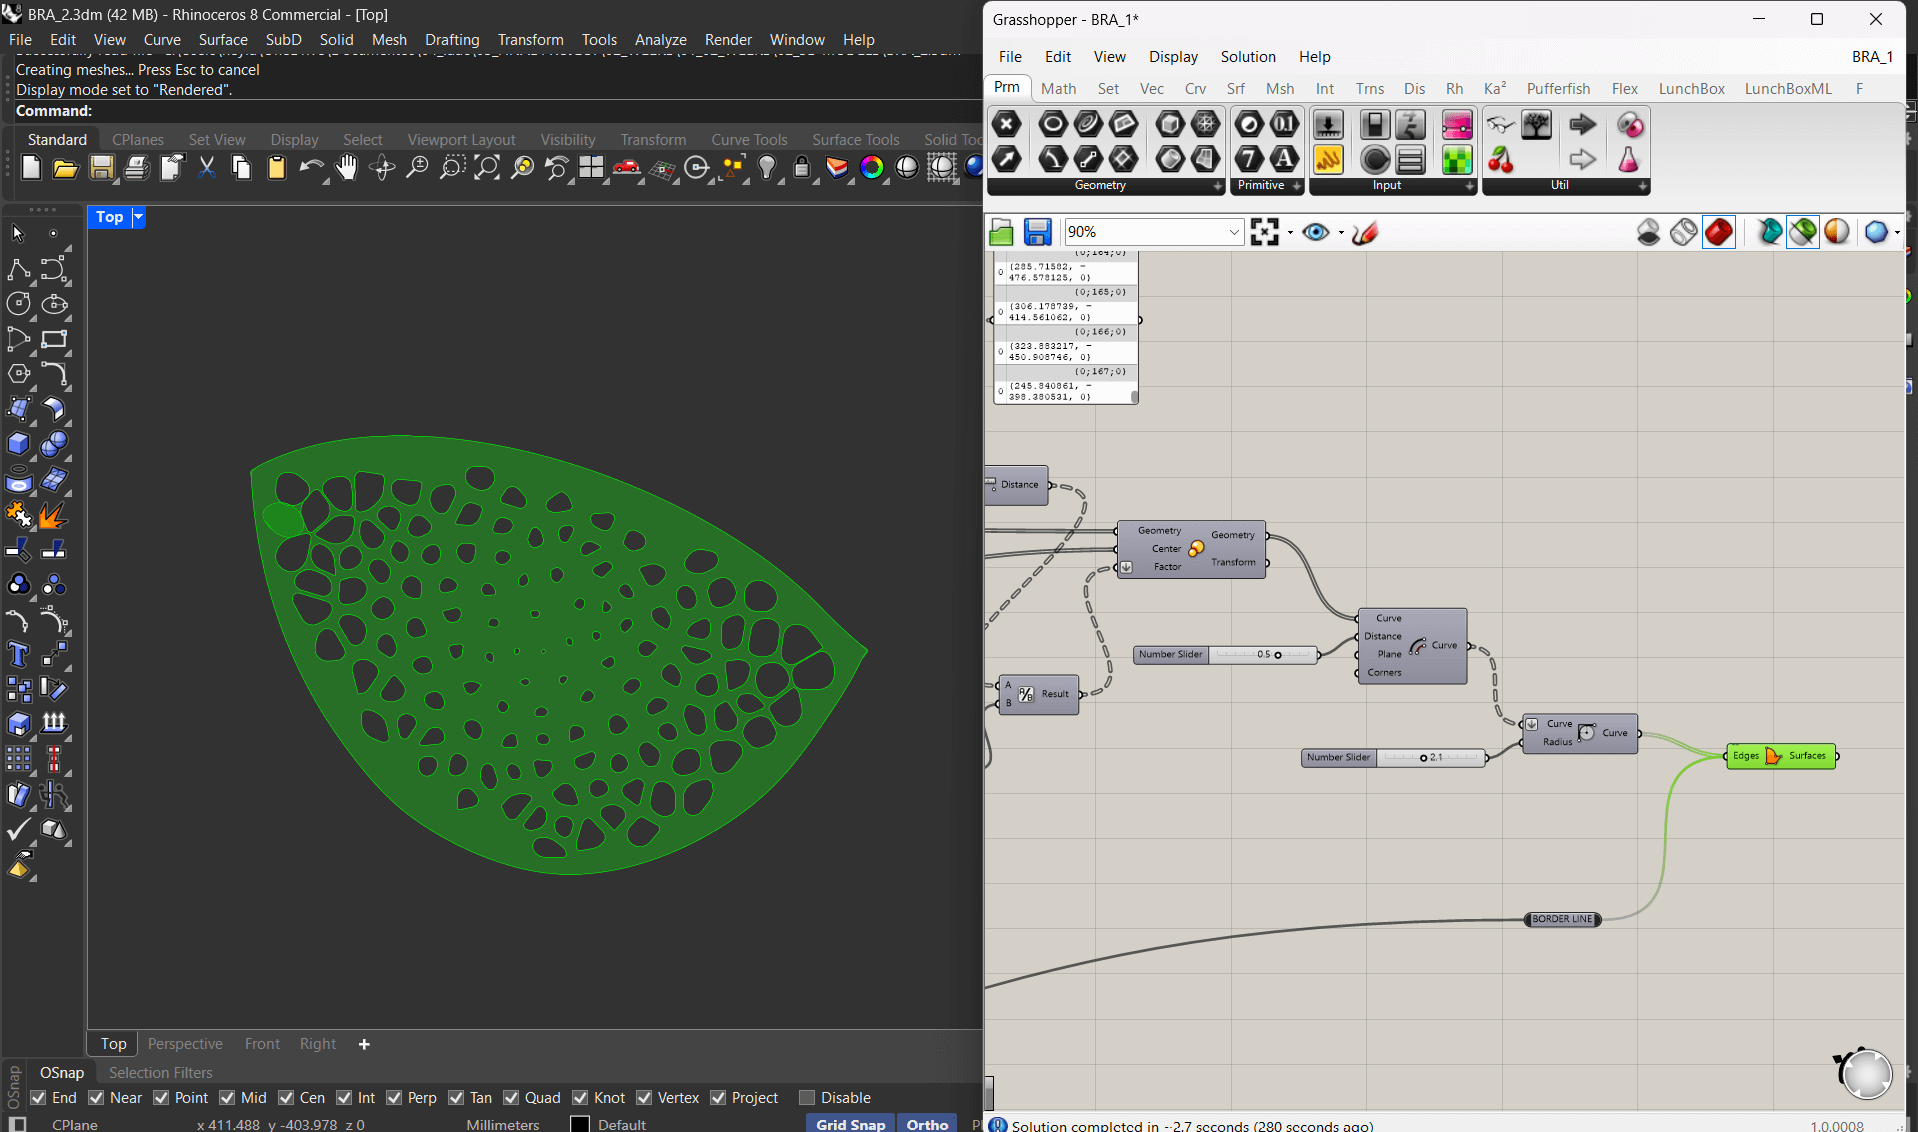Click the Undo arrow icon

(310, 168)
